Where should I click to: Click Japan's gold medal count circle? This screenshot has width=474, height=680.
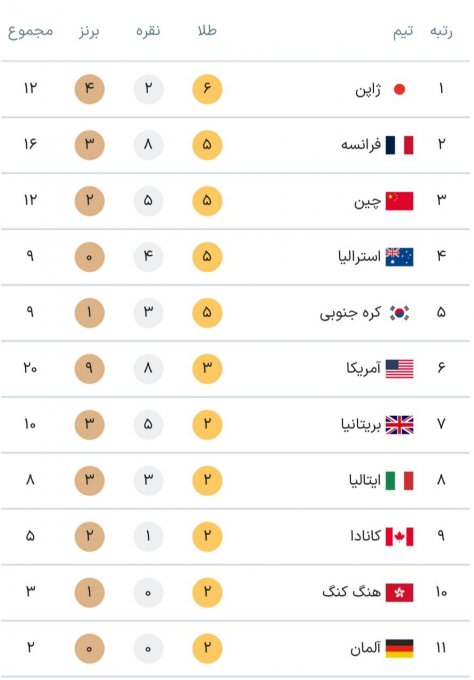[x=207, y=89]
